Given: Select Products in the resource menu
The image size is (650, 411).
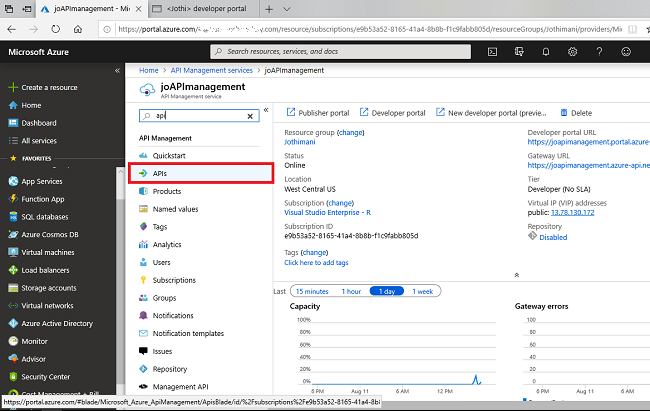Looking at the screenshot, I should pyautogui.click(x=160, y=191).
